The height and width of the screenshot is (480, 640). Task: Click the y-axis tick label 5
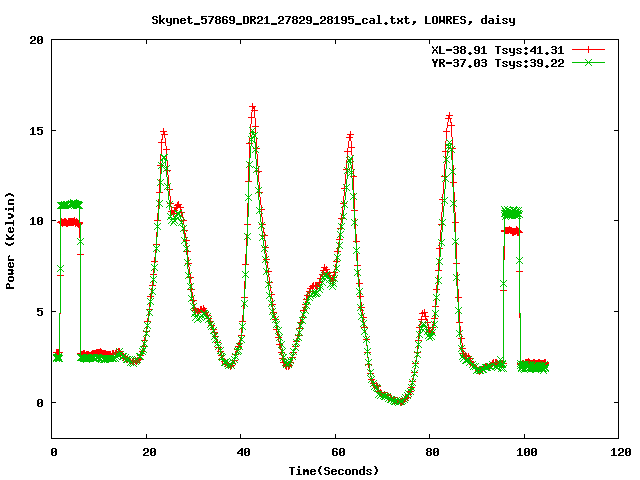pos(40,312)
